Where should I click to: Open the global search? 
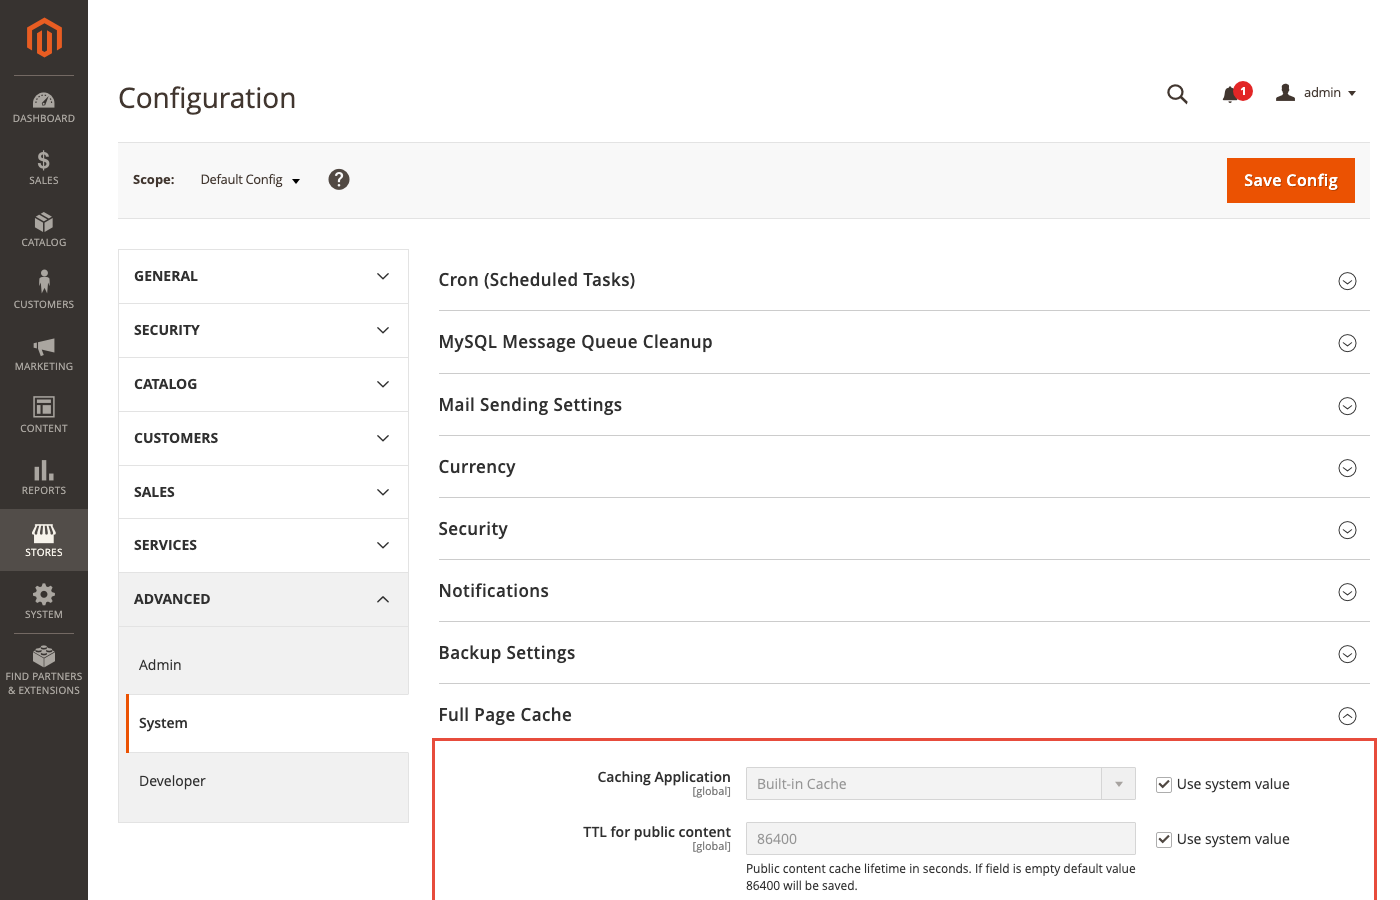click(1177, 93)
